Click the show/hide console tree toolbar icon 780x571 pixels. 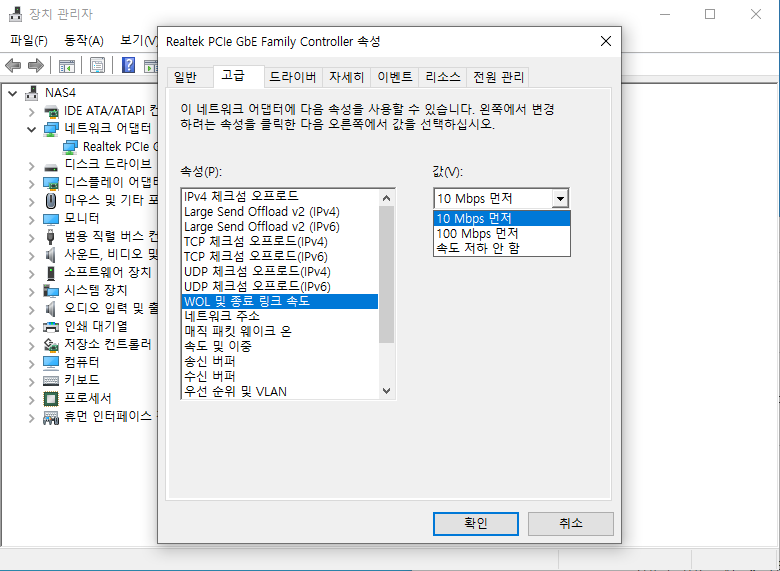pos(67,65)
